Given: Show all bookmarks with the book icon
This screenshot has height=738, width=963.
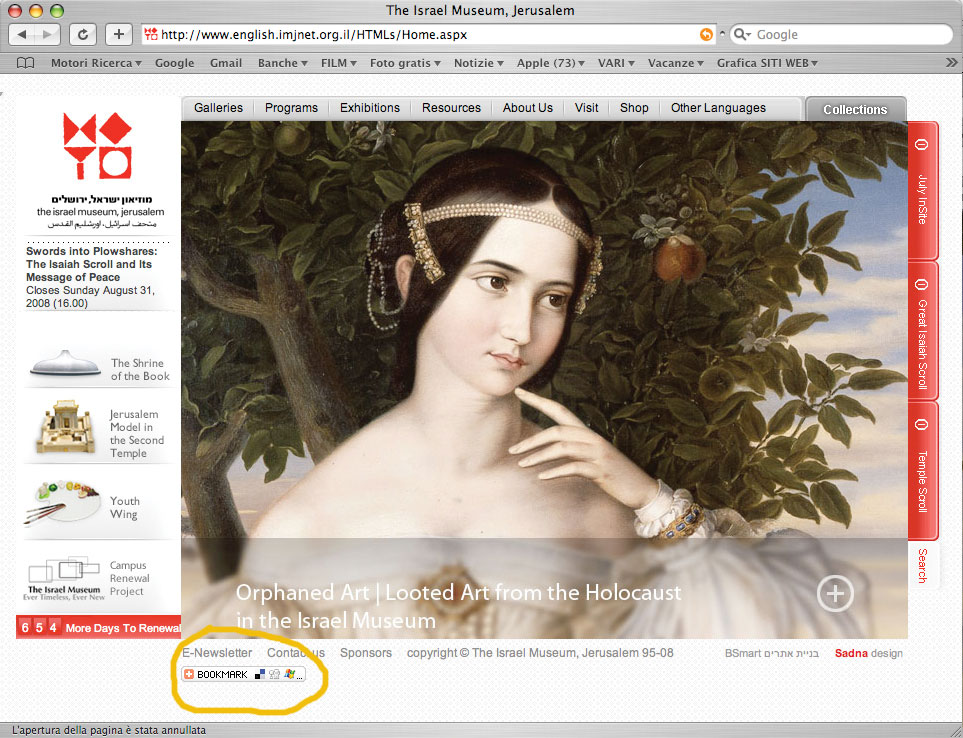Looking at the screenshot, I should [x=25, y=63].
